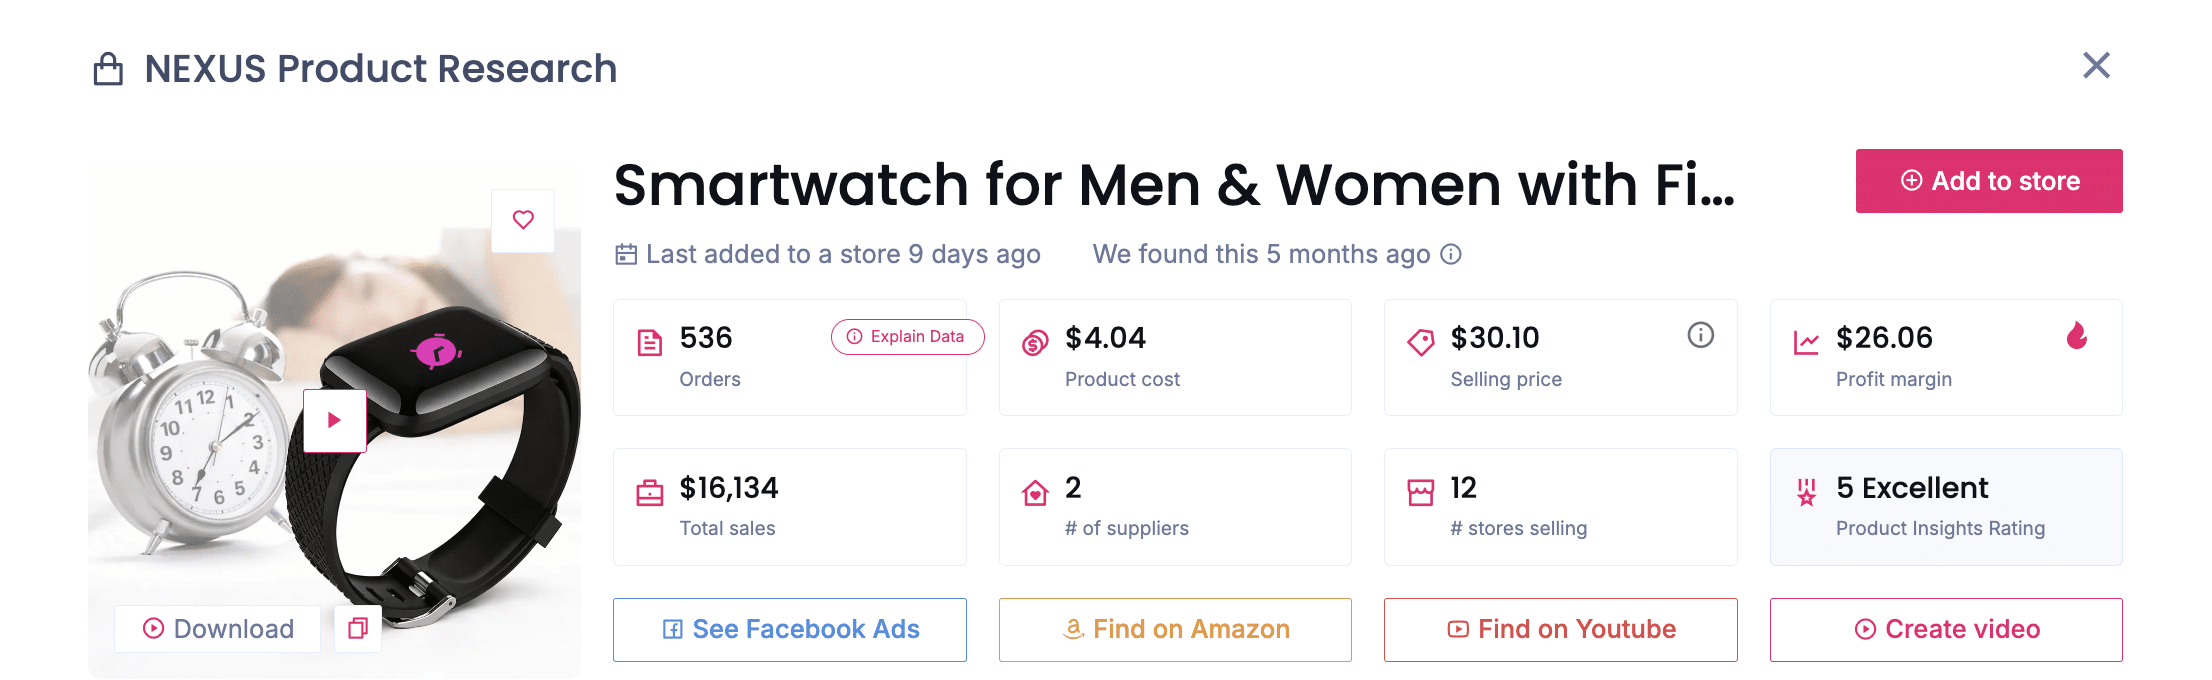Download the product media
The image size is (2212, 680).
click(218, 628)
